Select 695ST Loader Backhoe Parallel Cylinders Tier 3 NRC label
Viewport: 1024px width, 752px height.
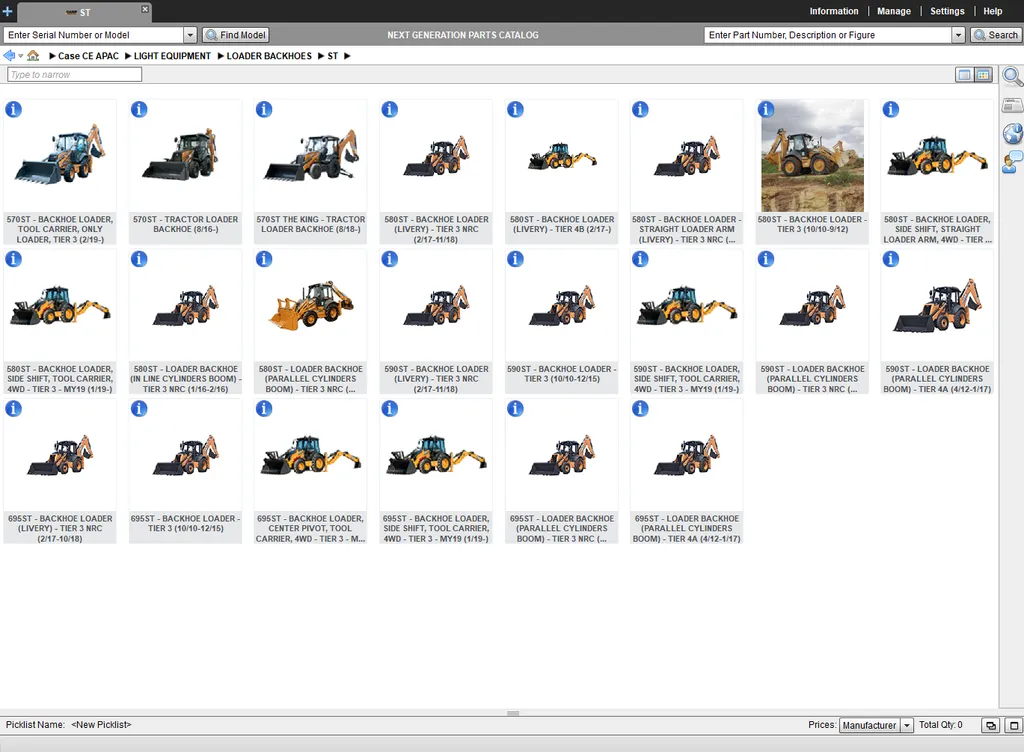(562, 528)
